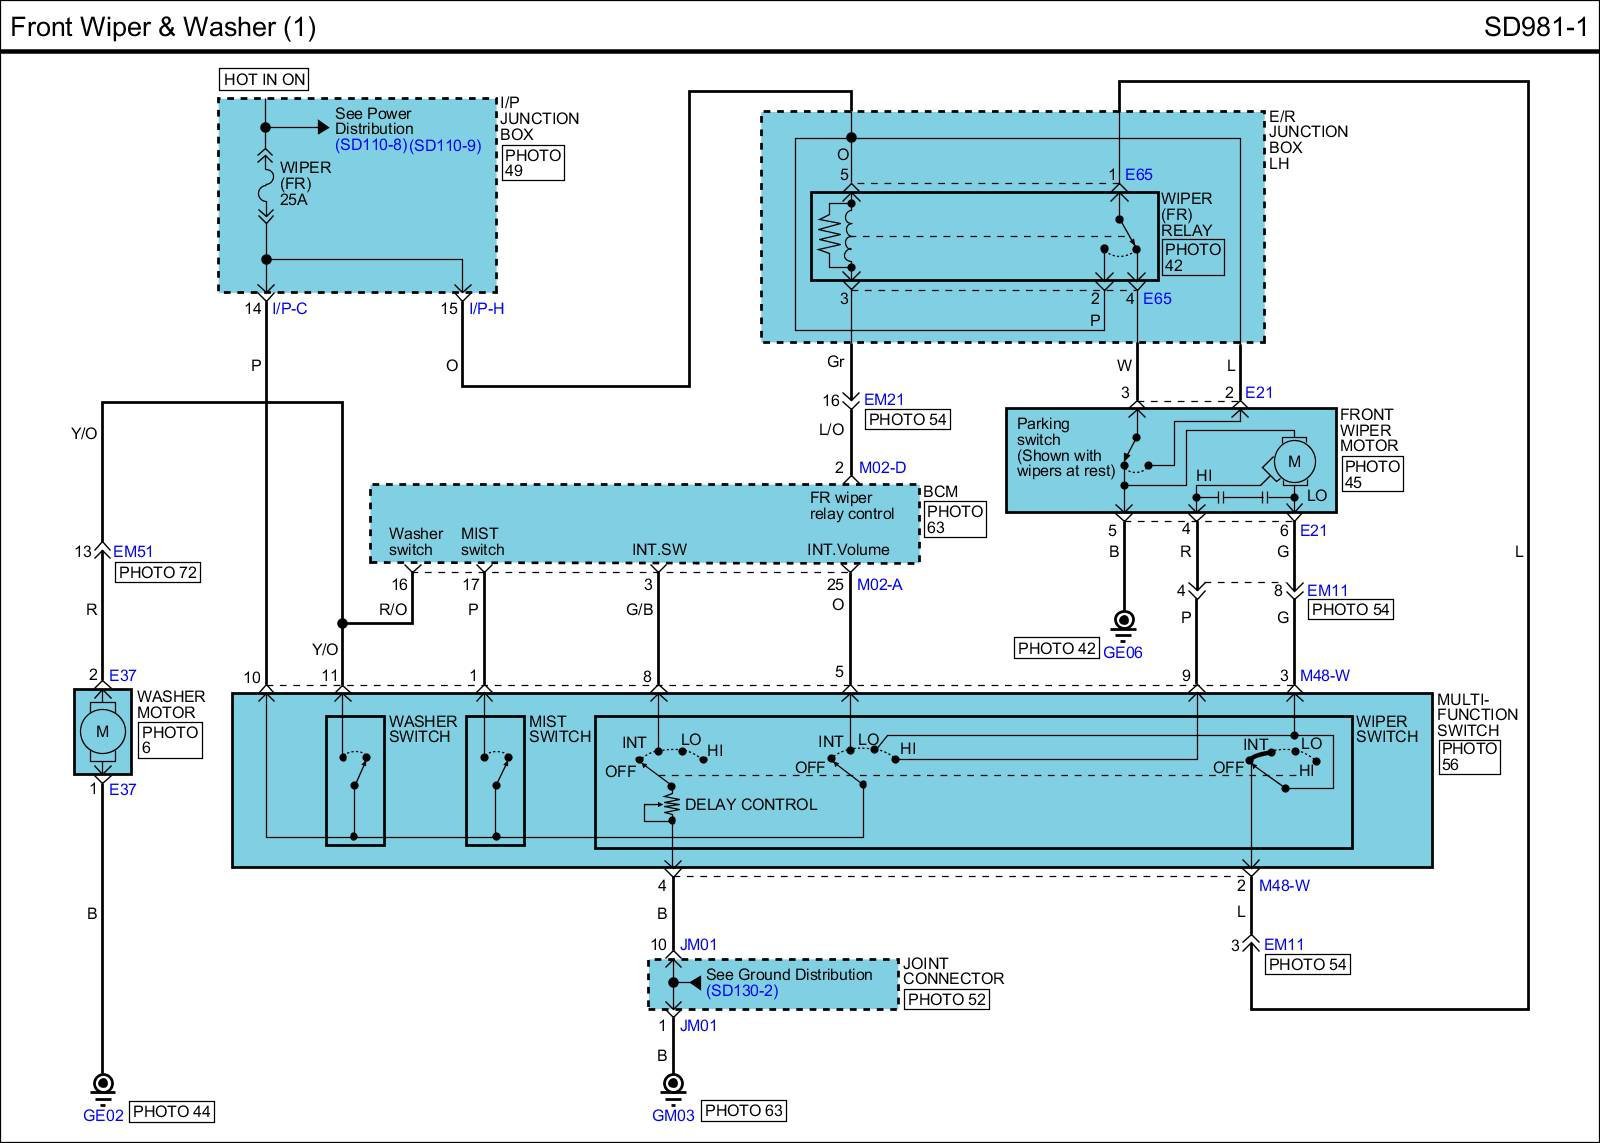
Task: Click the front wiper motor M symbol
Action: pos(1295,461)
